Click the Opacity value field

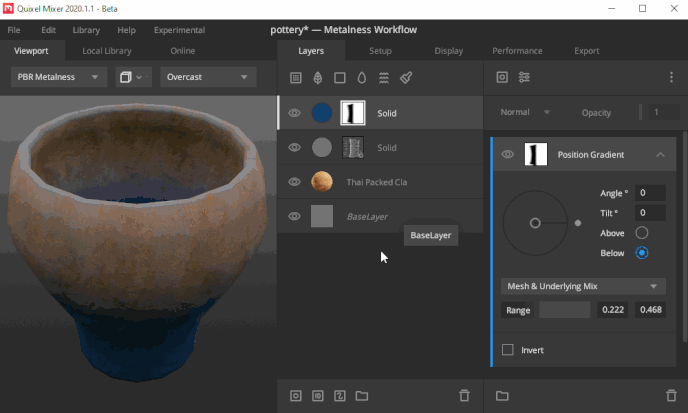point(664,112)
